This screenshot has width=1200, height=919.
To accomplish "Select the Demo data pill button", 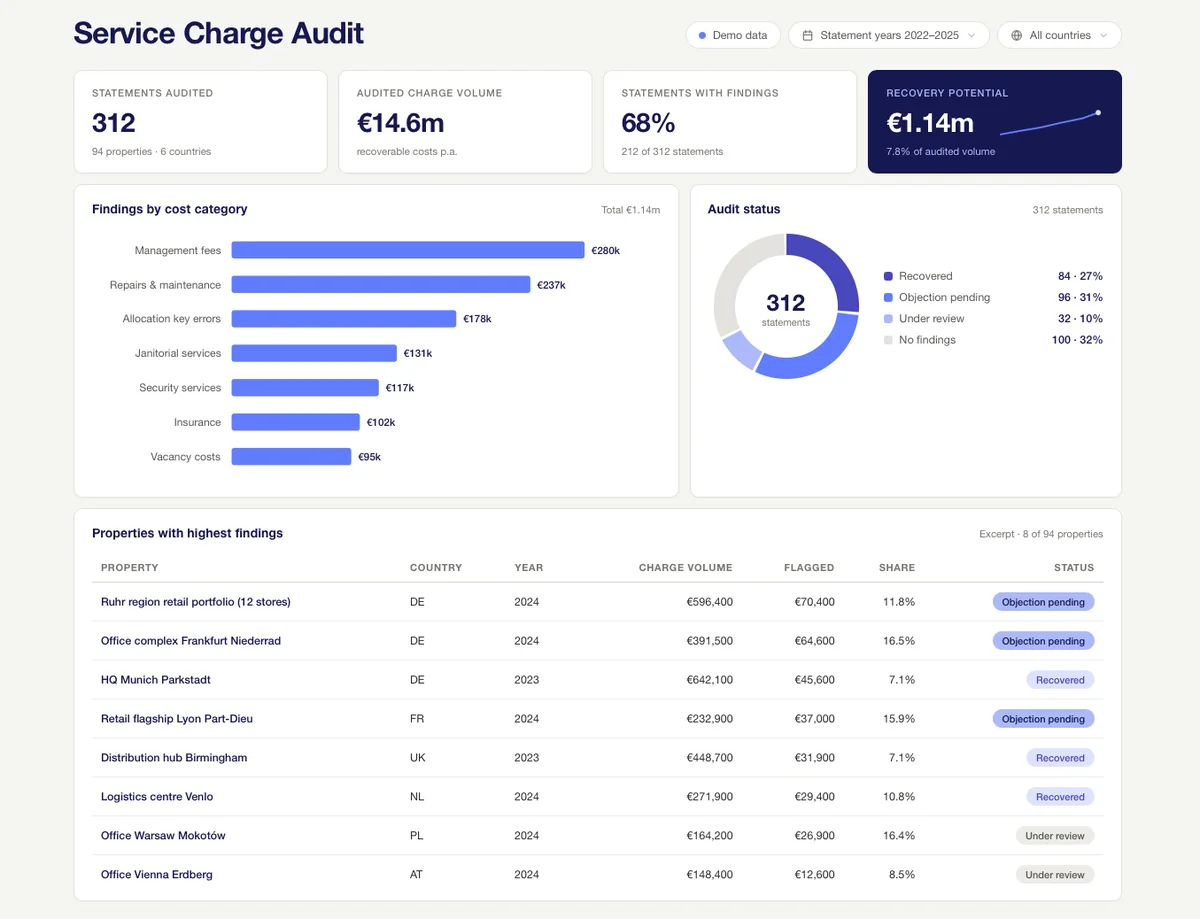I will pos(733,35).
